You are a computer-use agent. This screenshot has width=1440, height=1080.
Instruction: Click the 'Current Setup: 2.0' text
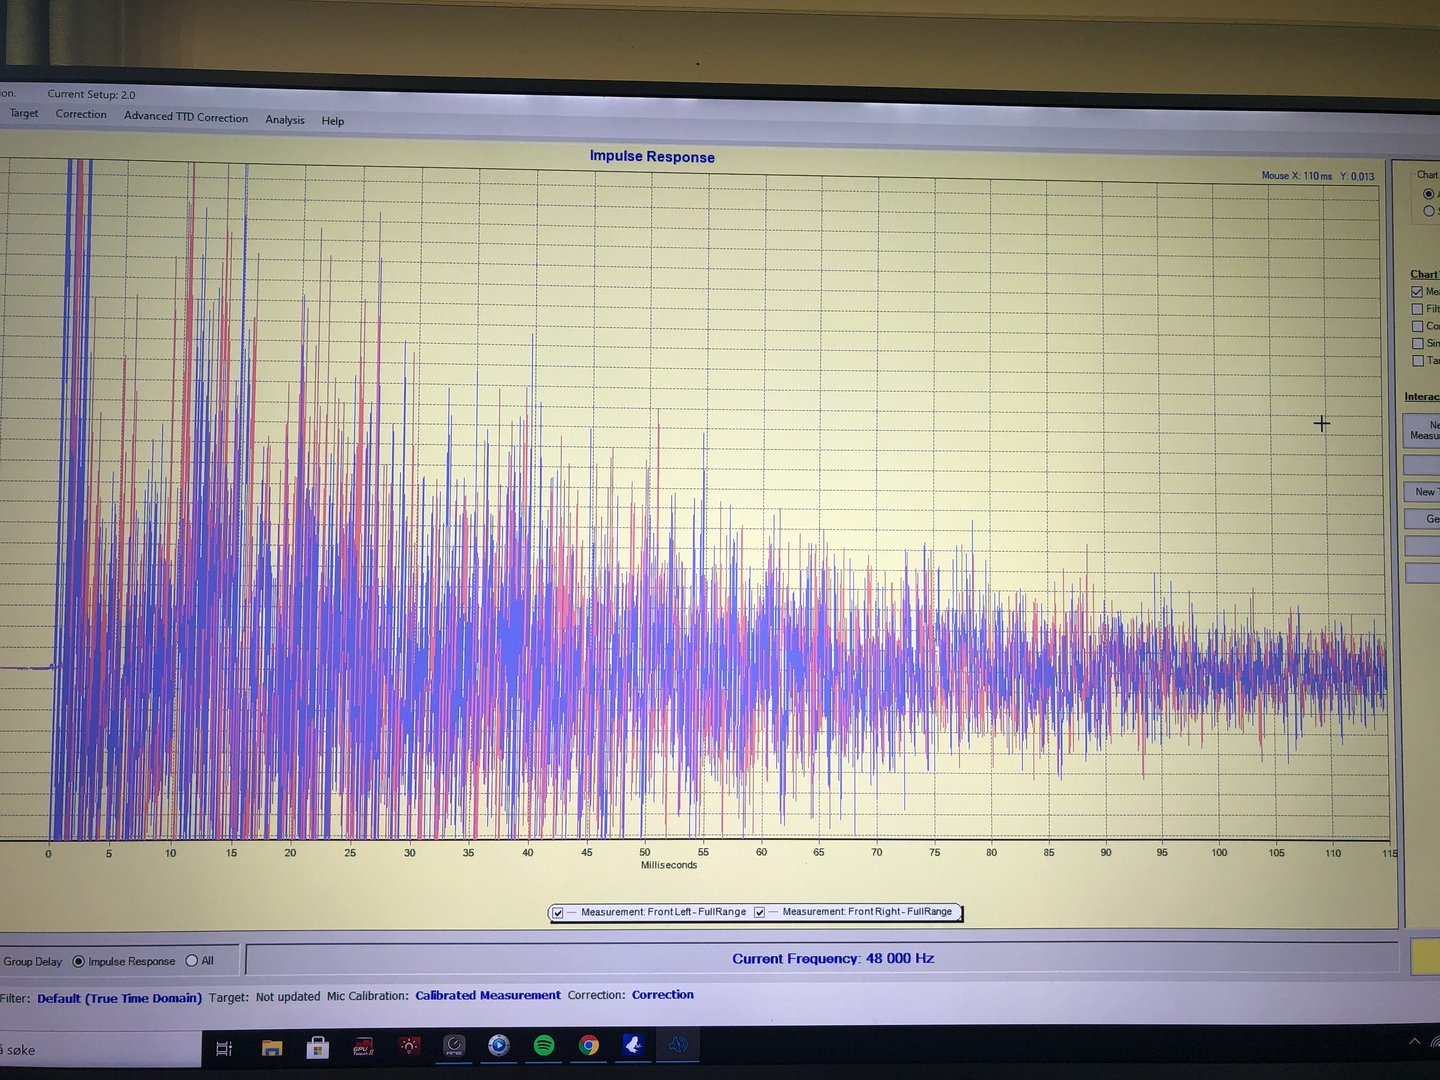click(91, 95)
